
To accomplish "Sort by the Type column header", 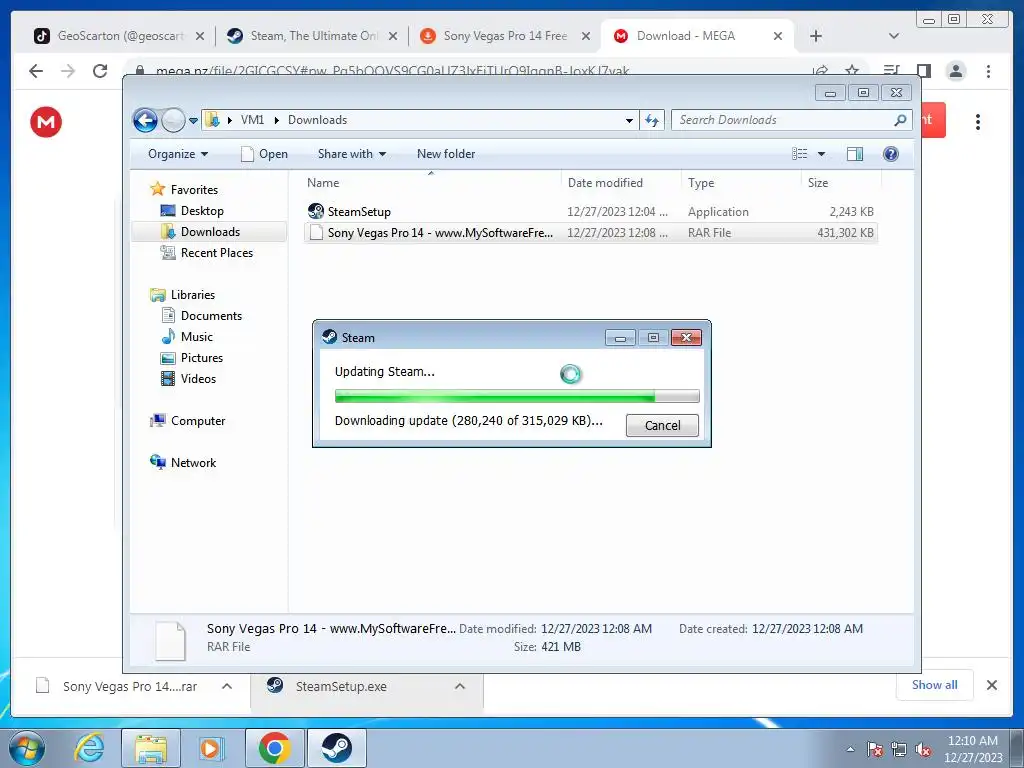I will pyautogui.click(x=741, y=183).
